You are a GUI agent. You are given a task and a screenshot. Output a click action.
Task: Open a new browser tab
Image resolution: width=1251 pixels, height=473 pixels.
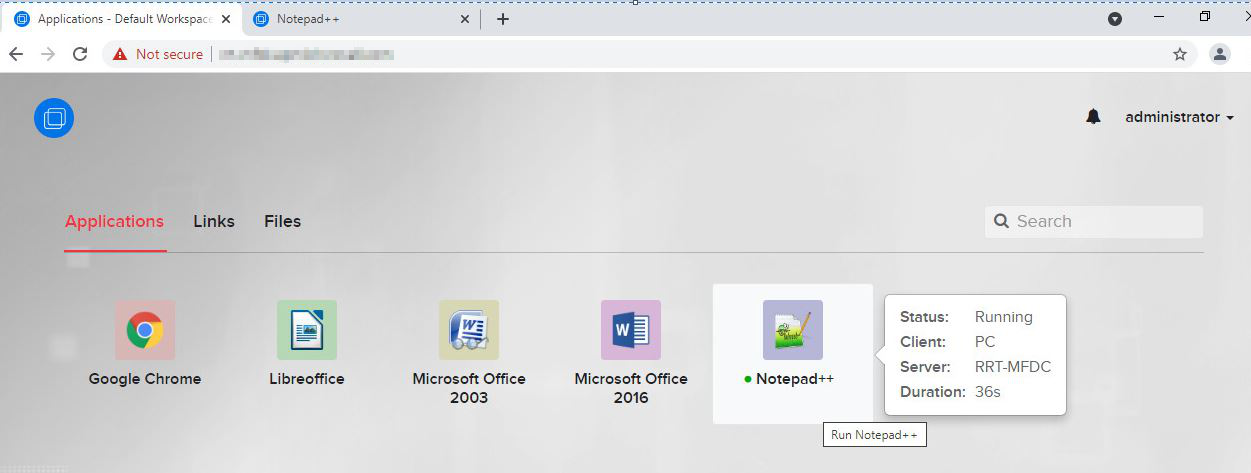tap(503, 19)
